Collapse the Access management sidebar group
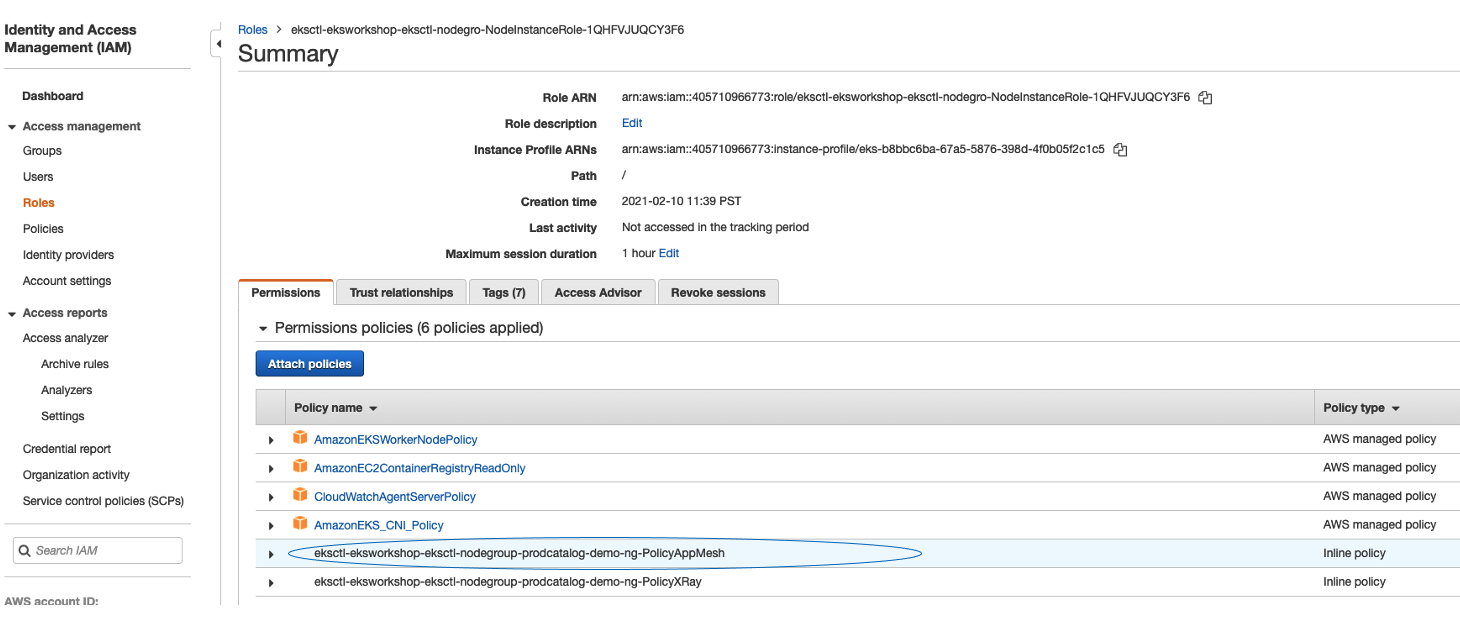This screenshot has height=640, width=1460. coord(12,127)
